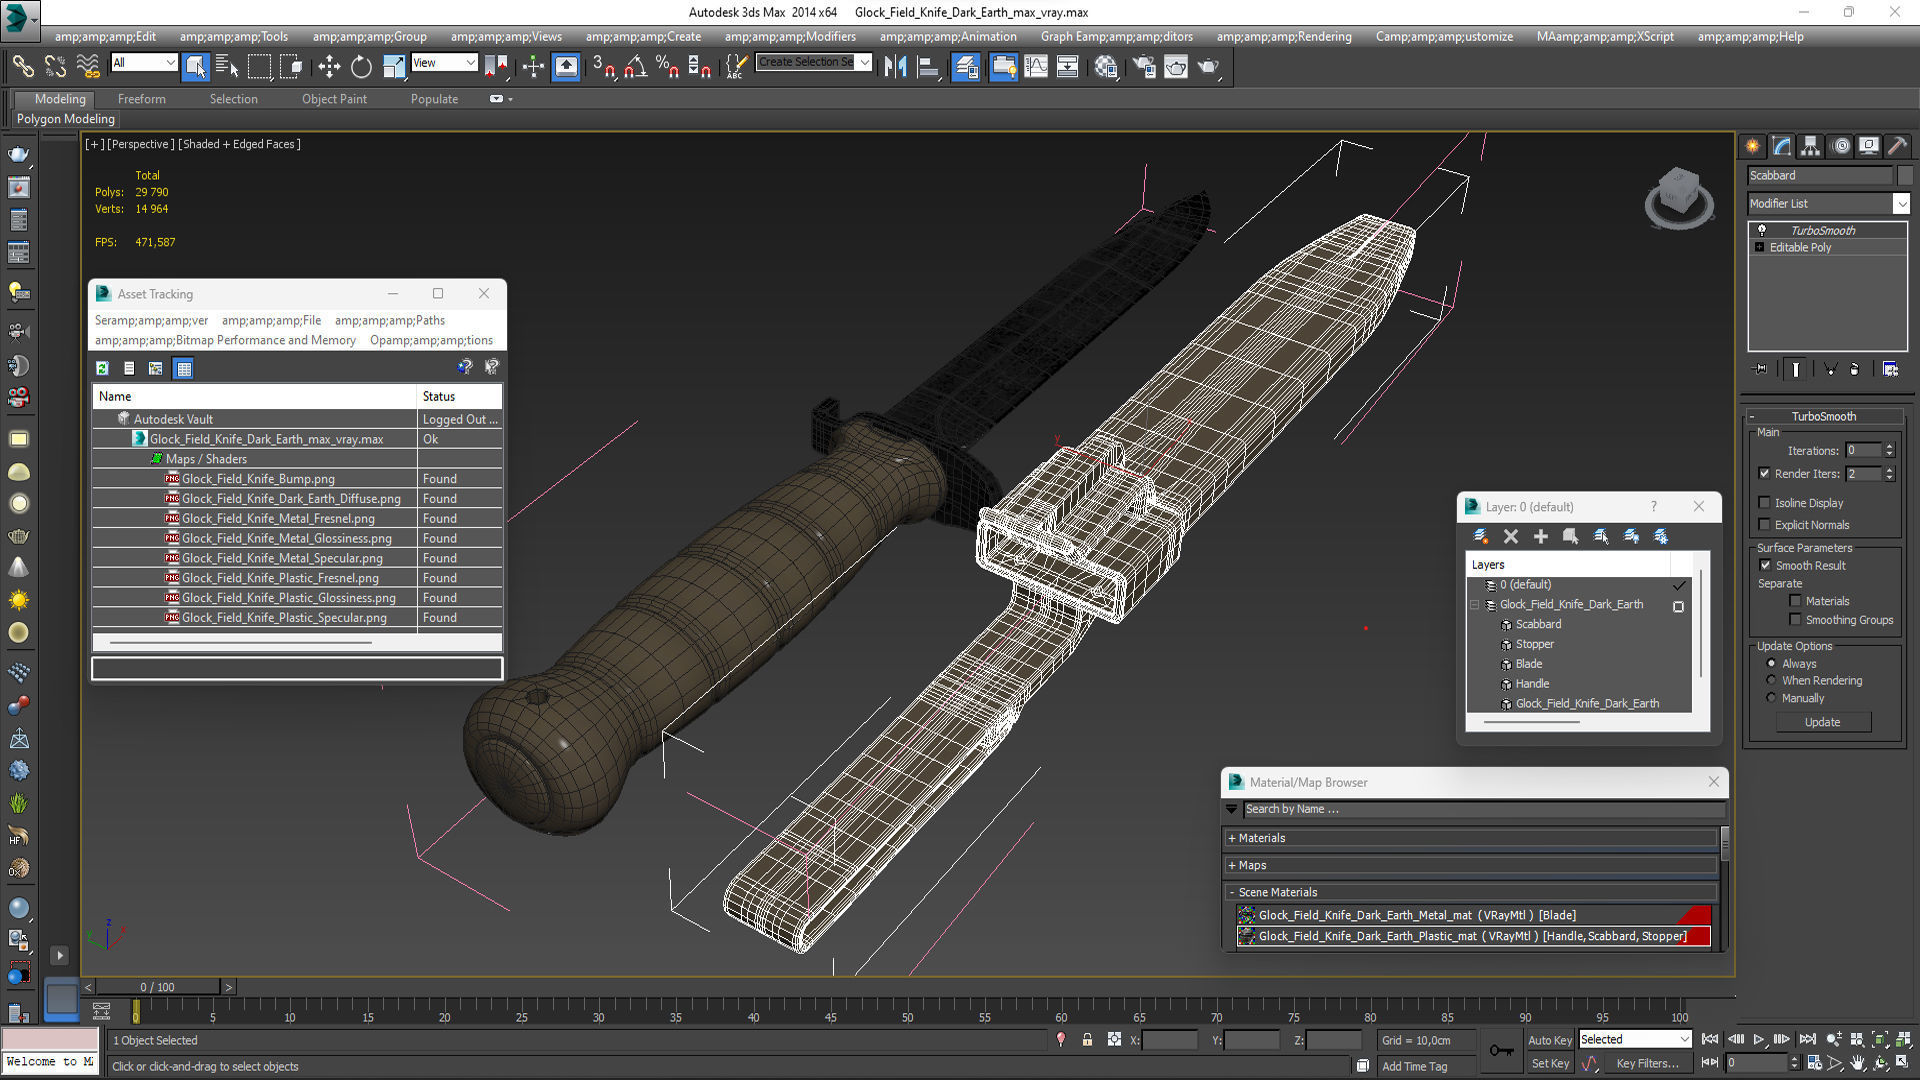Open the selection filter All dropdown

144,63
